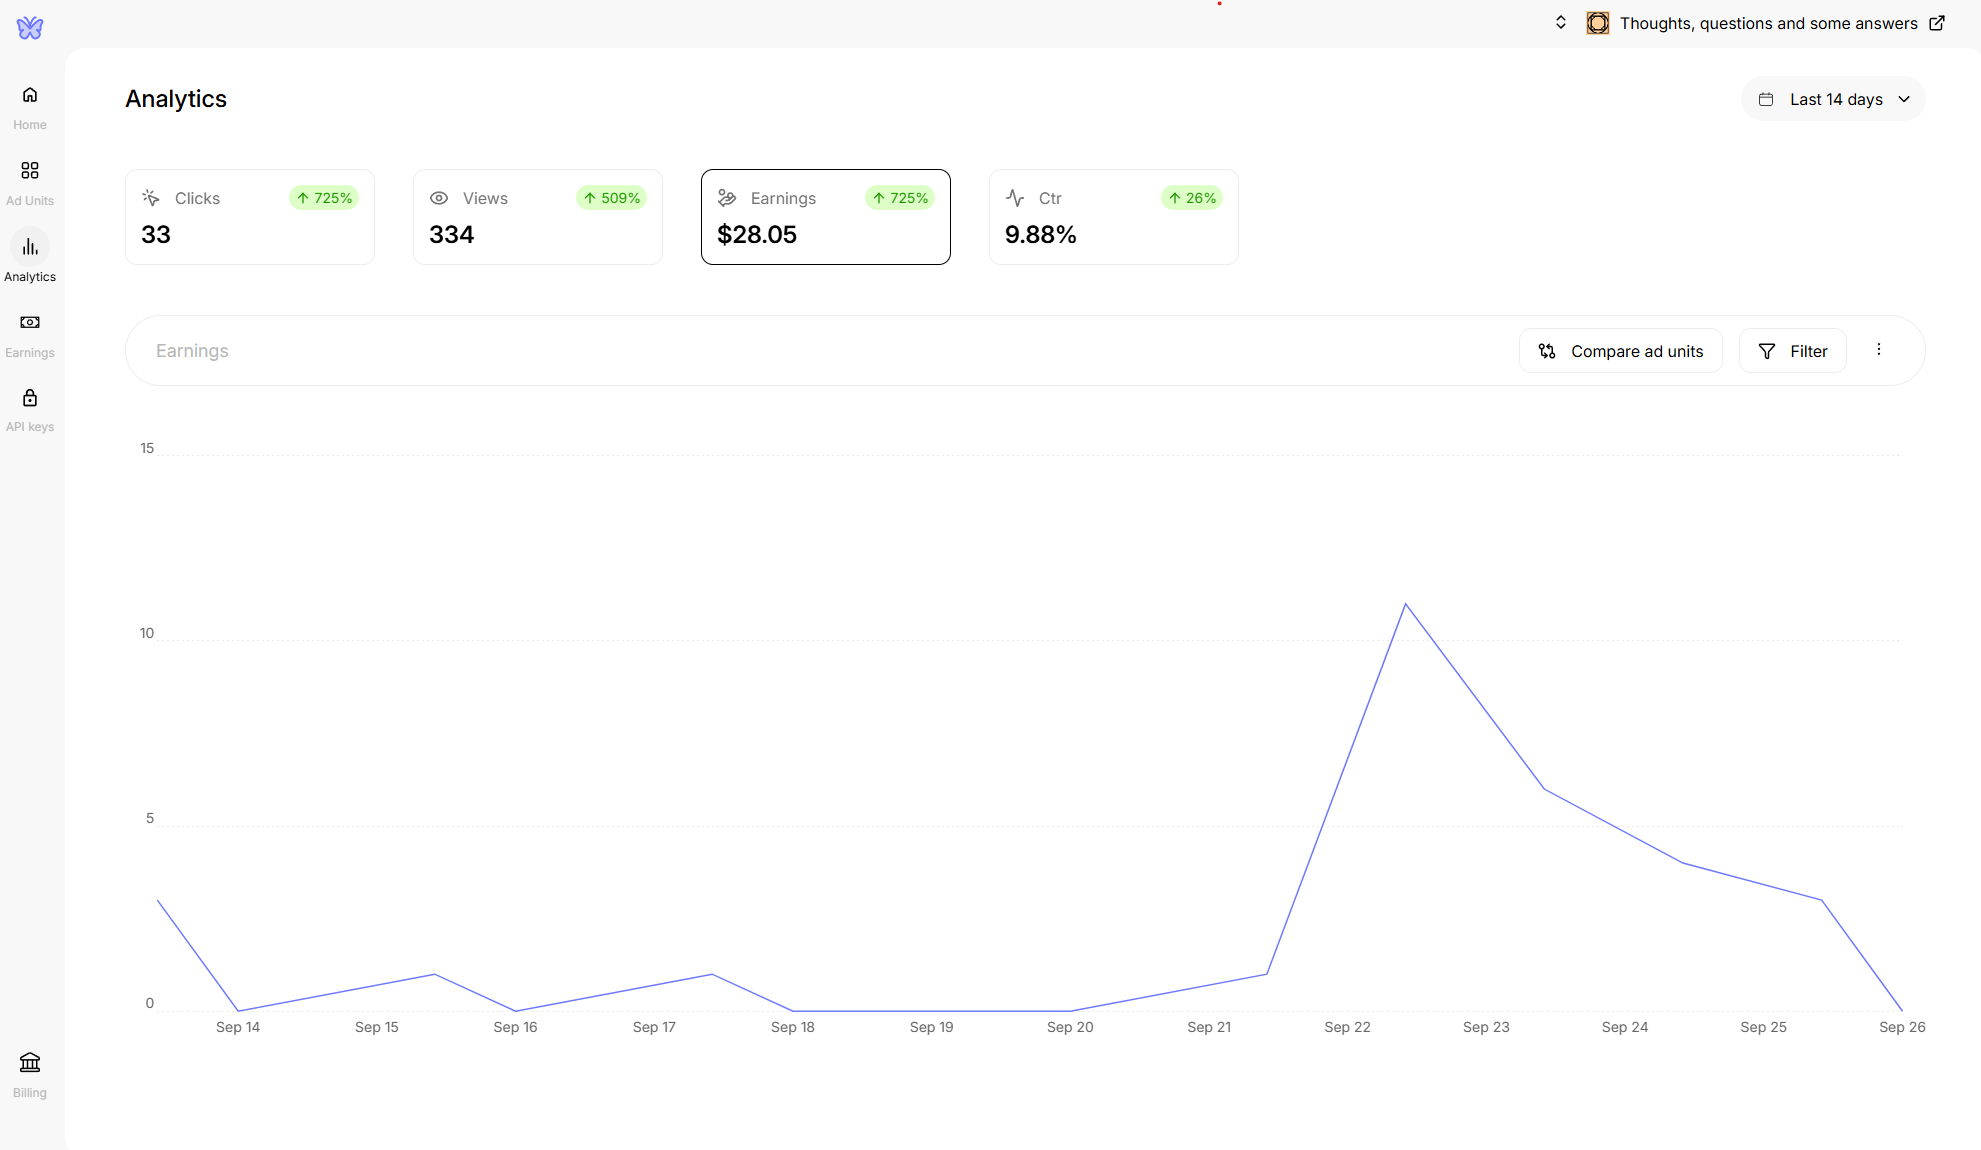1981x1150 pixels.
Task: Click the three-dot more options icon
Action: point(1879,350)
